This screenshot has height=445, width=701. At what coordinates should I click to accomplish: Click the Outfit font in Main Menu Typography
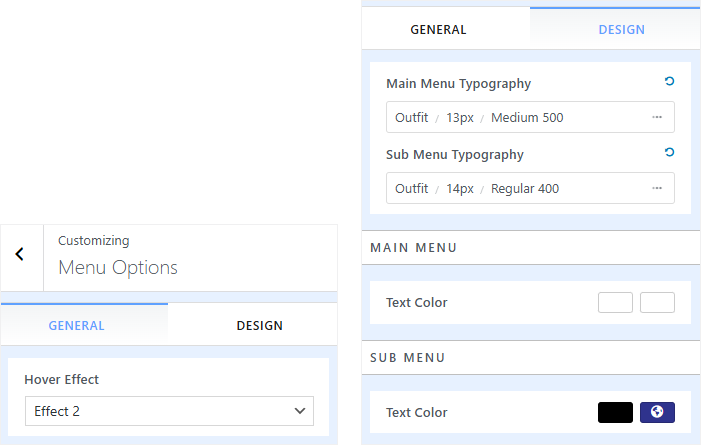pos(411,118)
